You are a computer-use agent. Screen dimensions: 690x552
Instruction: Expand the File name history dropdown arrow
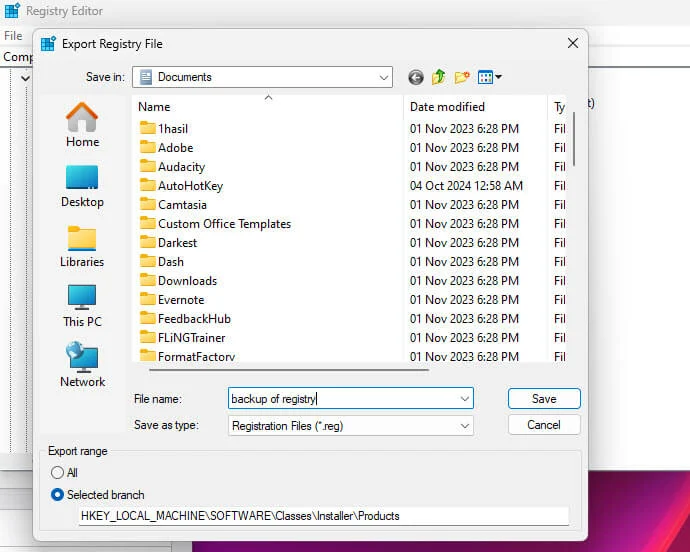[465, 399]
